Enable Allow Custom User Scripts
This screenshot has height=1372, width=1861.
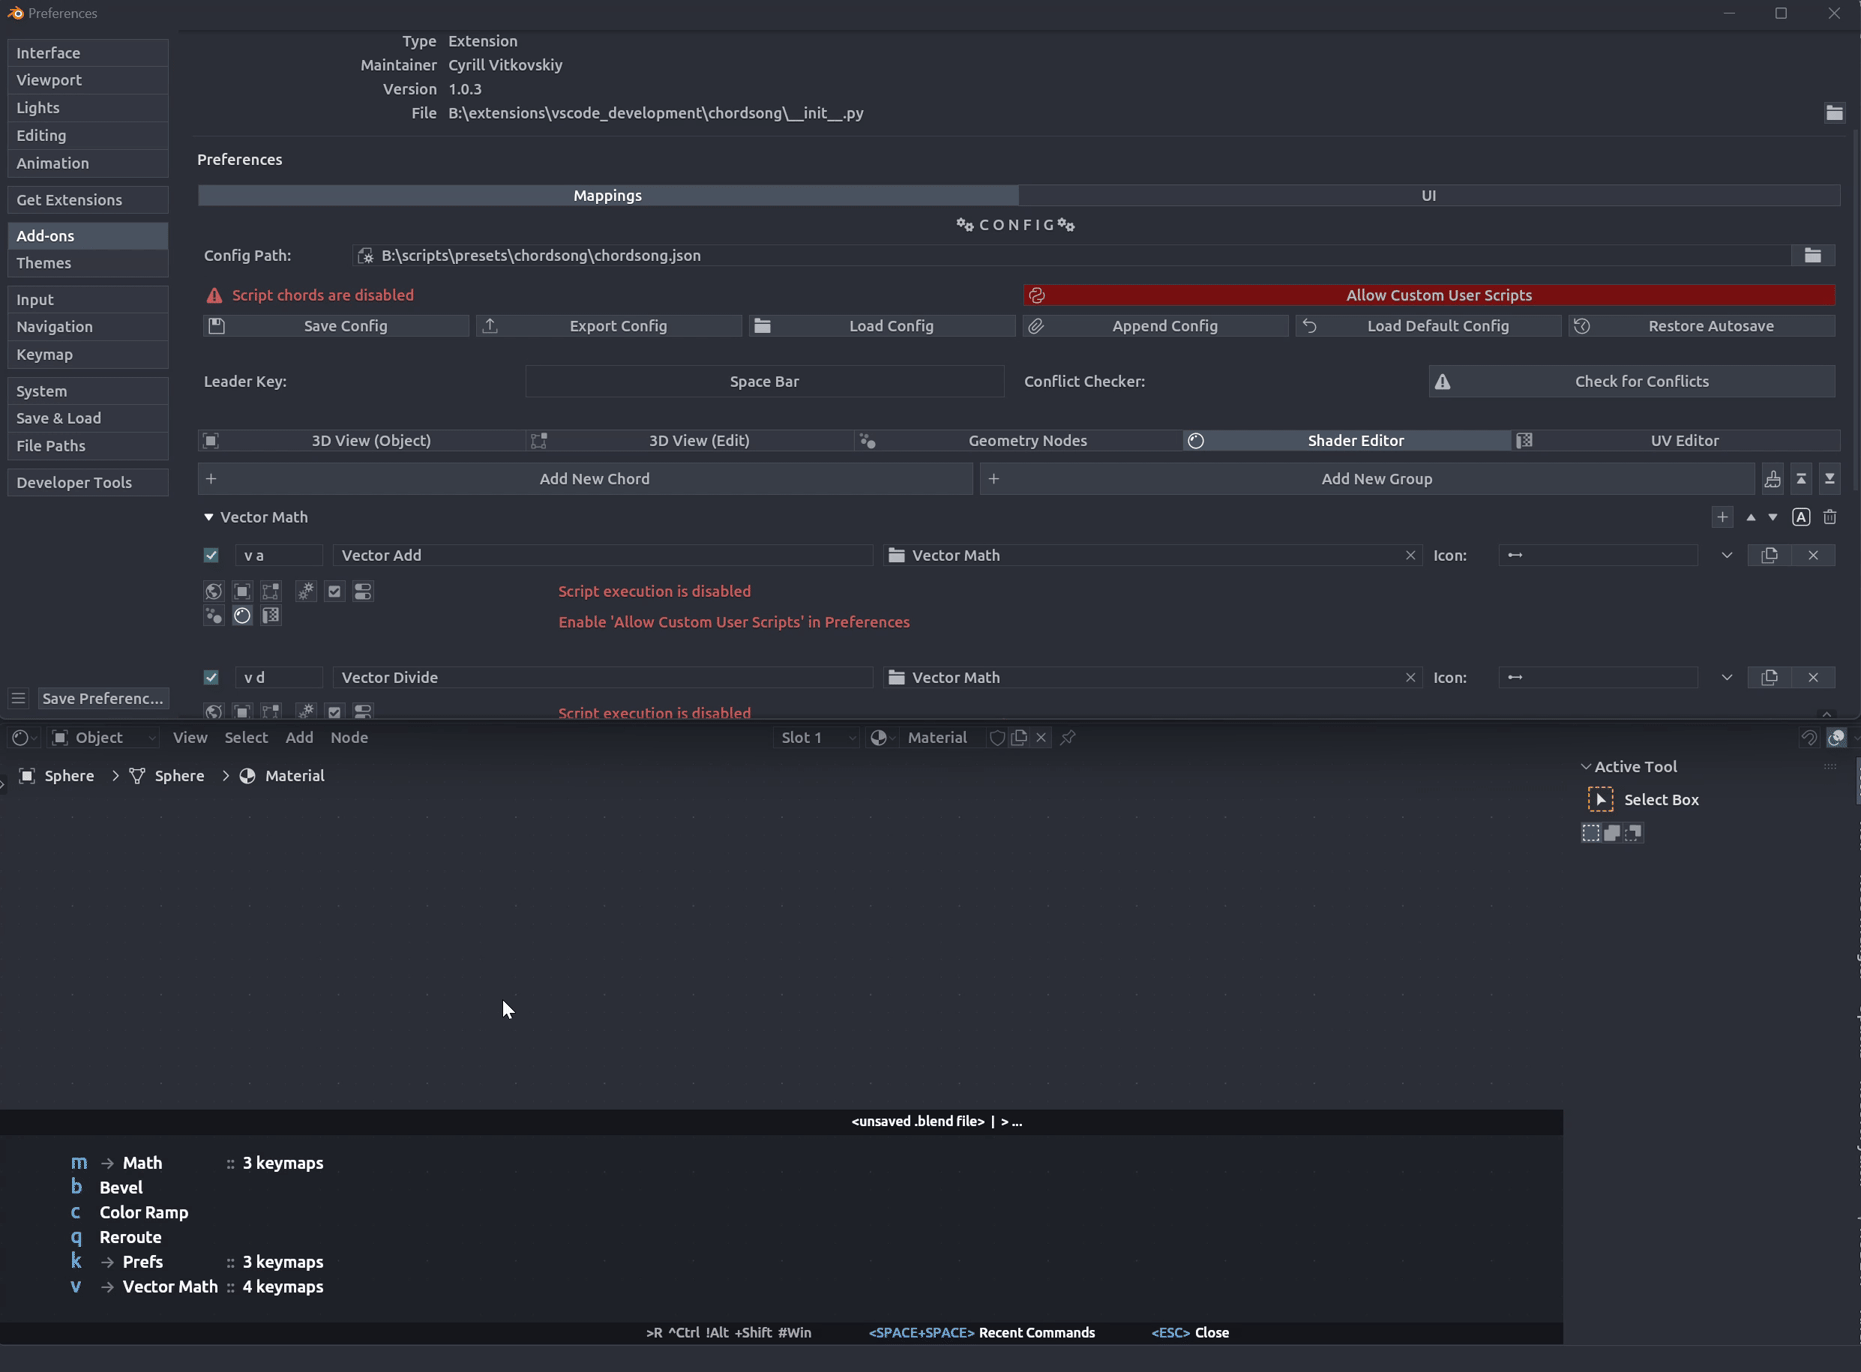point(1438,295)
